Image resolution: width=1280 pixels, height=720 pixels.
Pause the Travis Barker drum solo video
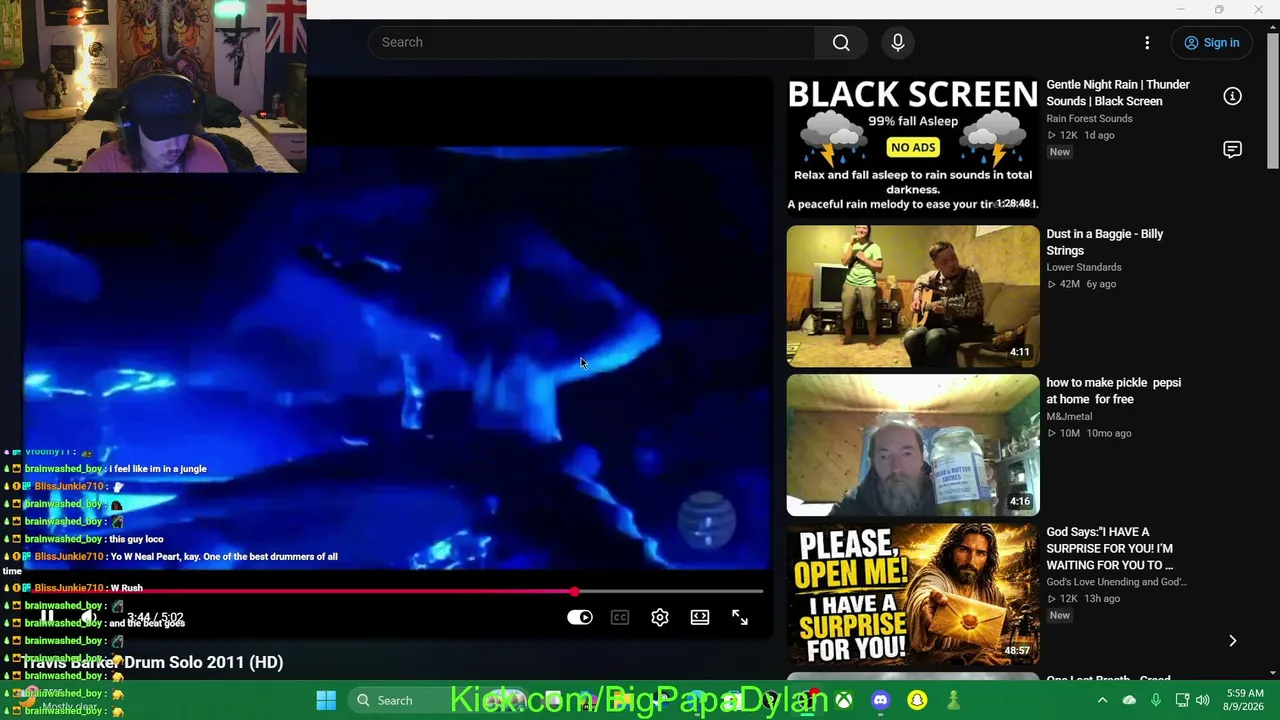[47, 617]
